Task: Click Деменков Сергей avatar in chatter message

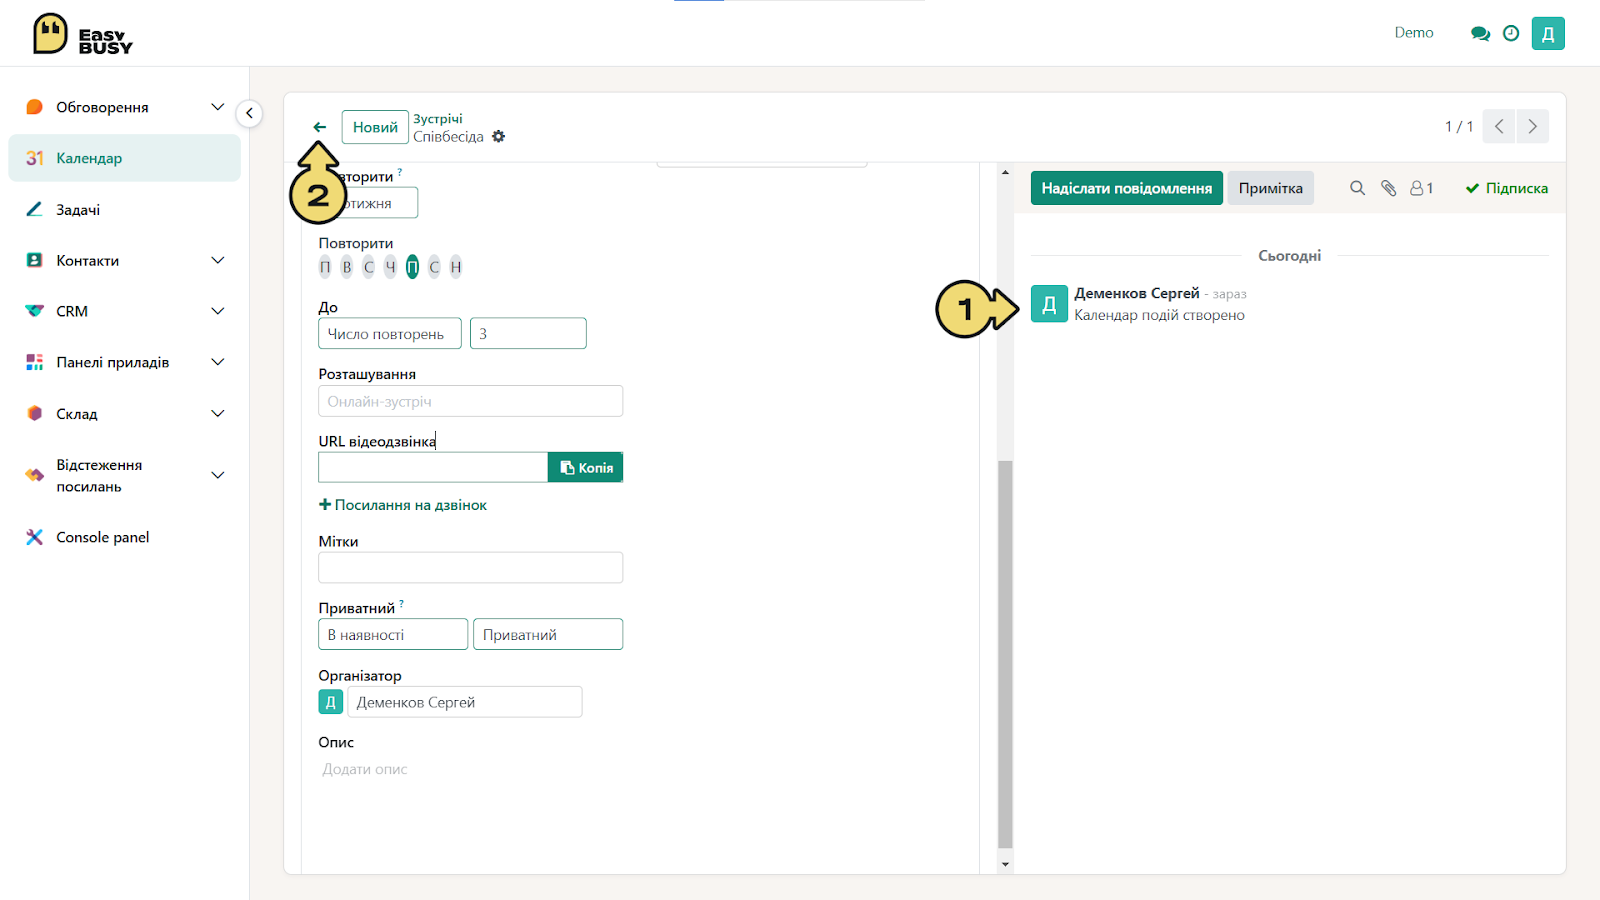Action: pyautogui.click(x=1049, y=304)
